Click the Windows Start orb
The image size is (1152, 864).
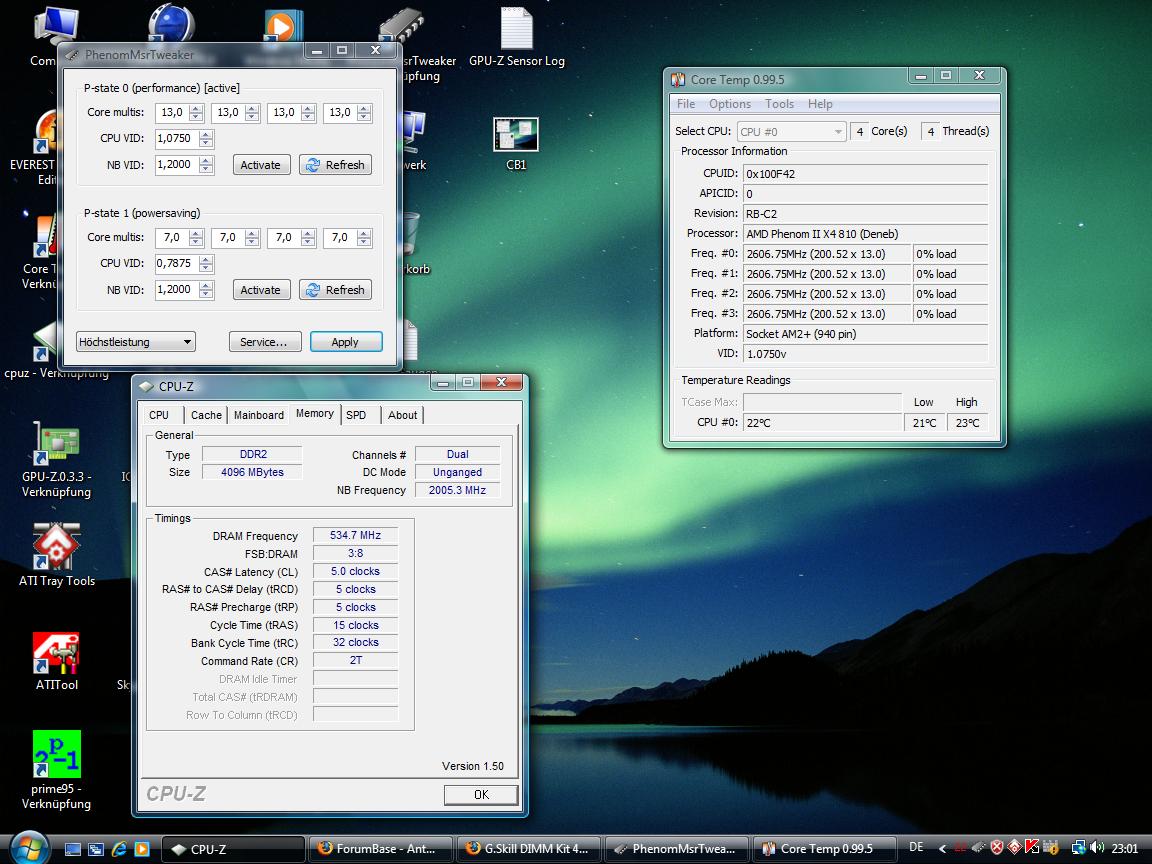pyautogui.click(x=27, y=848)
